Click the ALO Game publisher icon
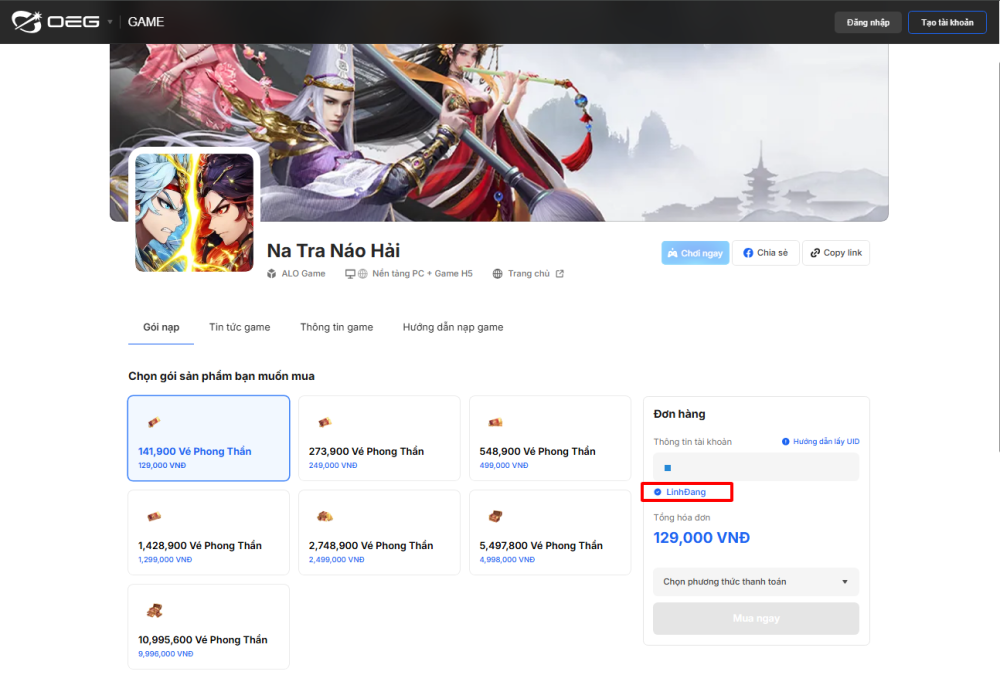The image size is (1000, 685). click(x=272, y=274)
